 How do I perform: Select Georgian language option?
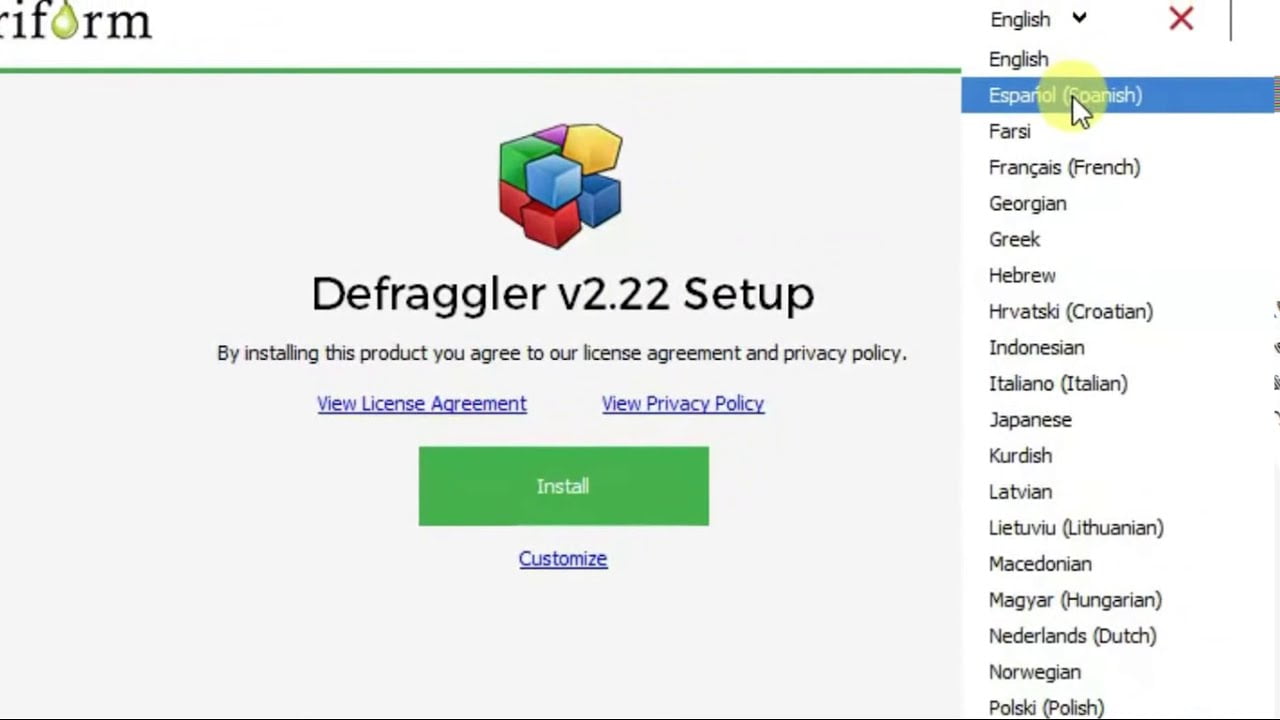(1119, 203)
